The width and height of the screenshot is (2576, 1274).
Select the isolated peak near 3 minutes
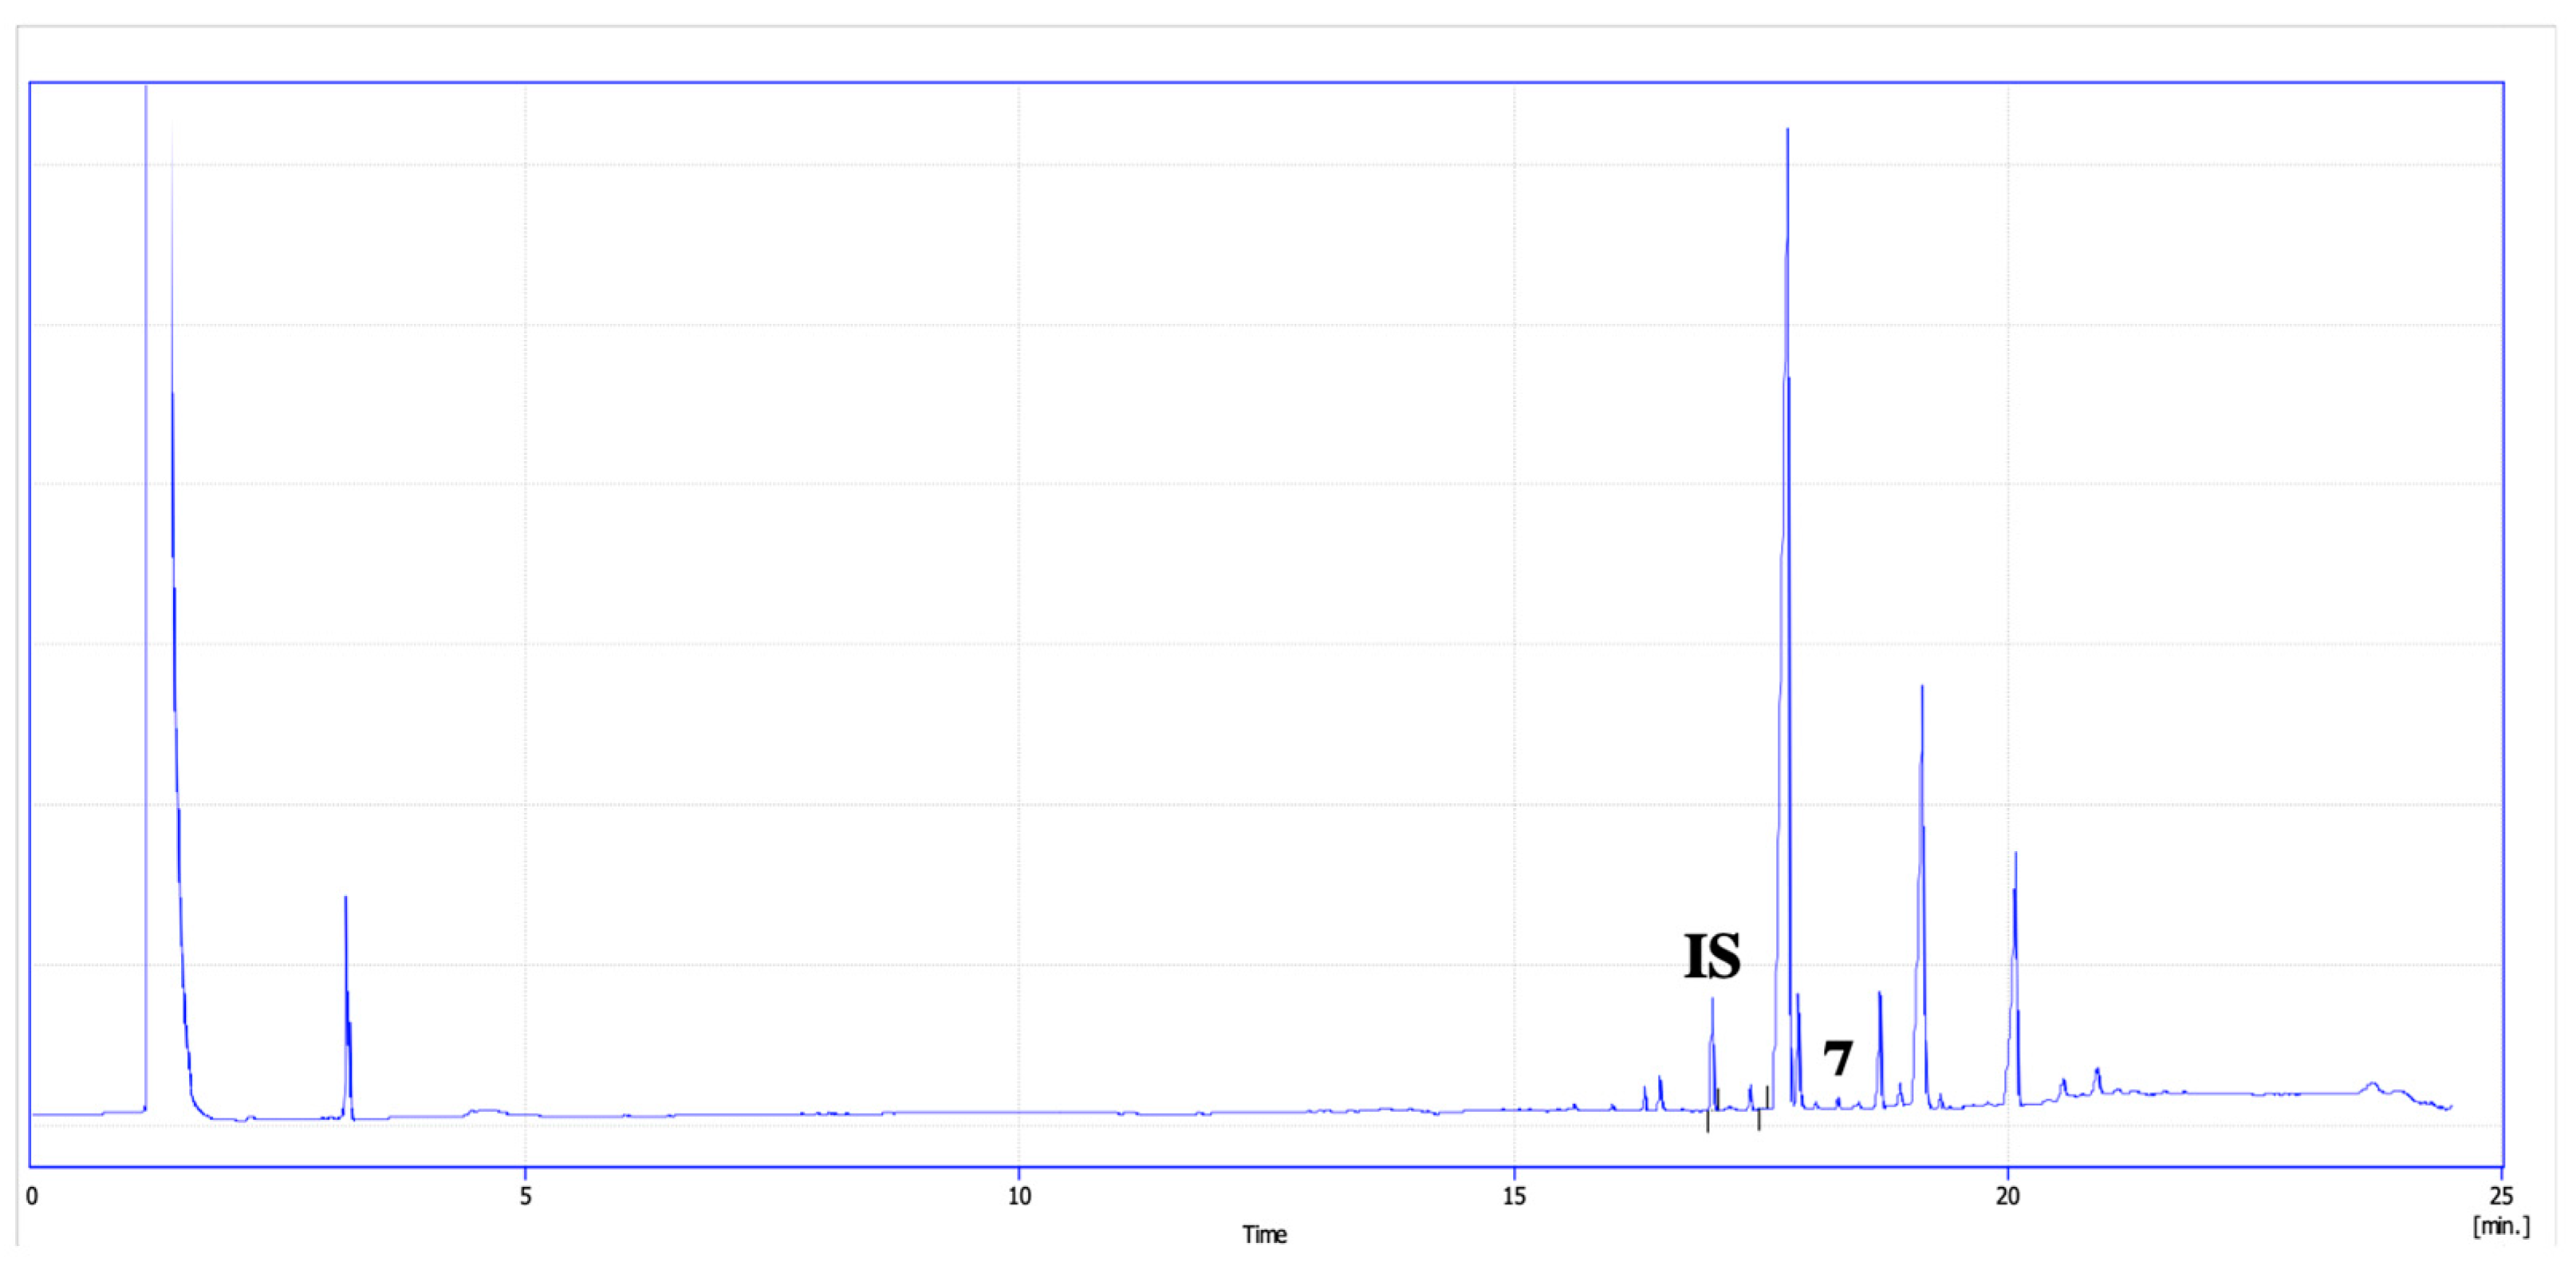tap(346, 1000)
